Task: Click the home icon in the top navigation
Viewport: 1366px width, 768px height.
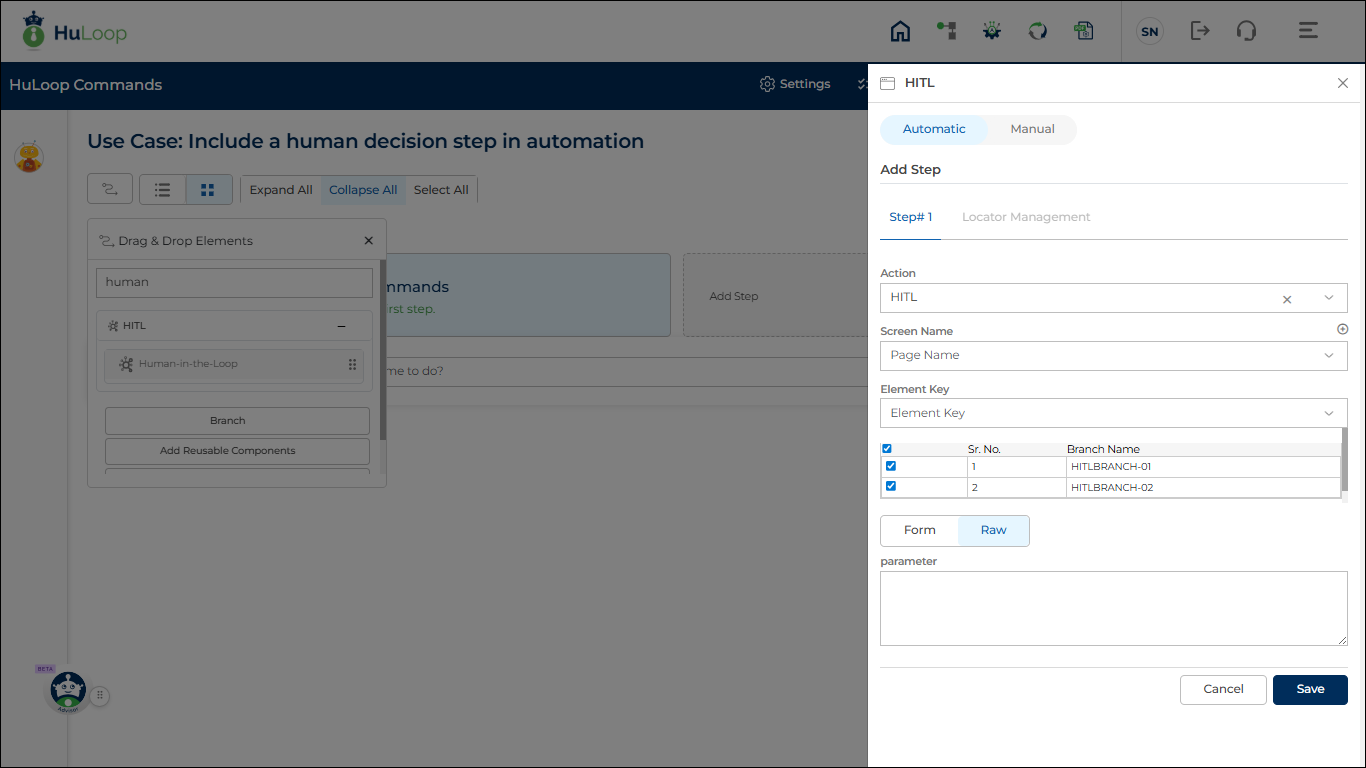Action: 900,31
